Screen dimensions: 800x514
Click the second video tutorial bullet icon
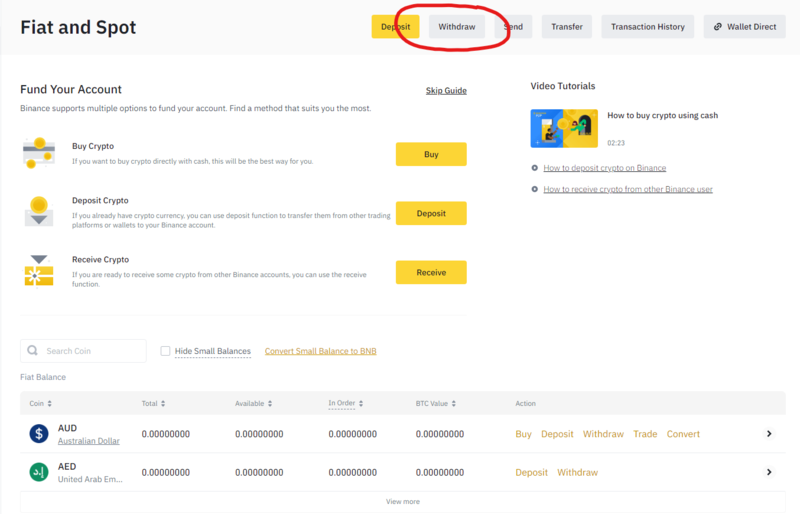point(534,189)
